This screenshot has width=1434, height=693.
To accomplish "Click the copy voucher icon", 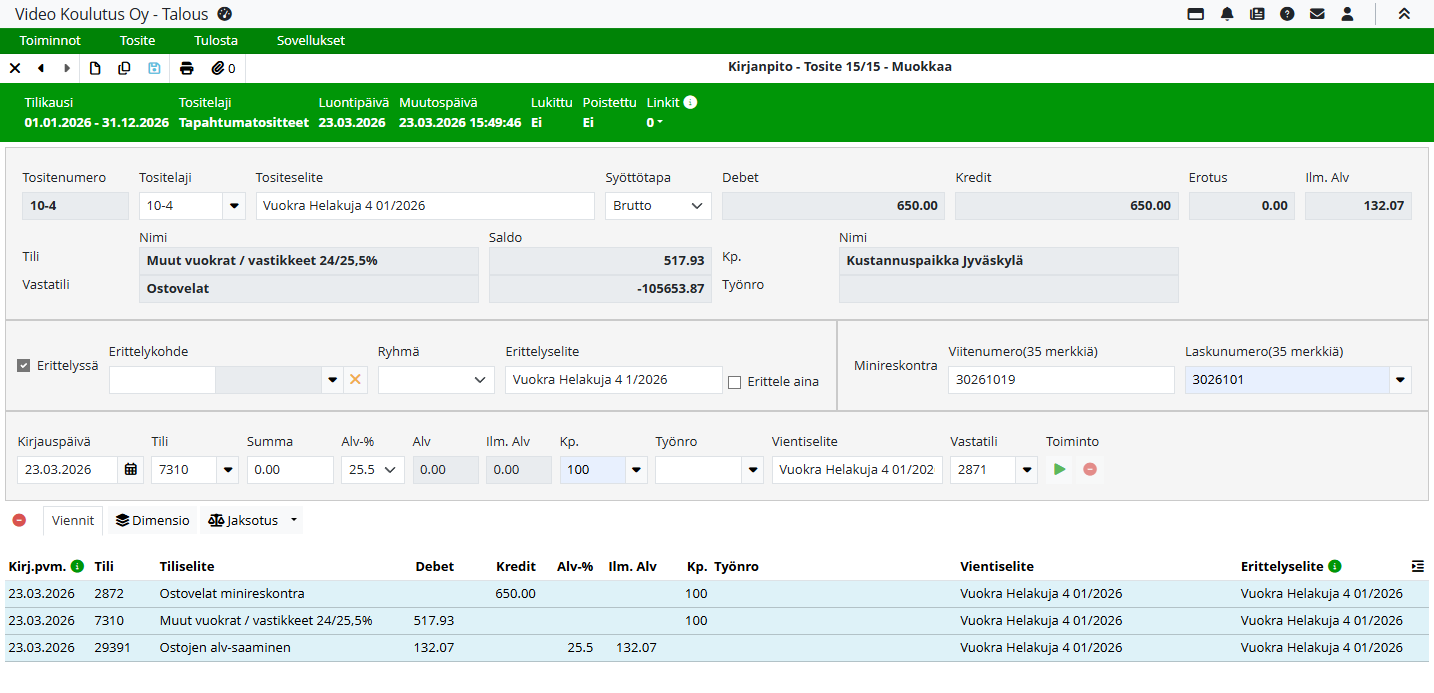I will [124, 69].
